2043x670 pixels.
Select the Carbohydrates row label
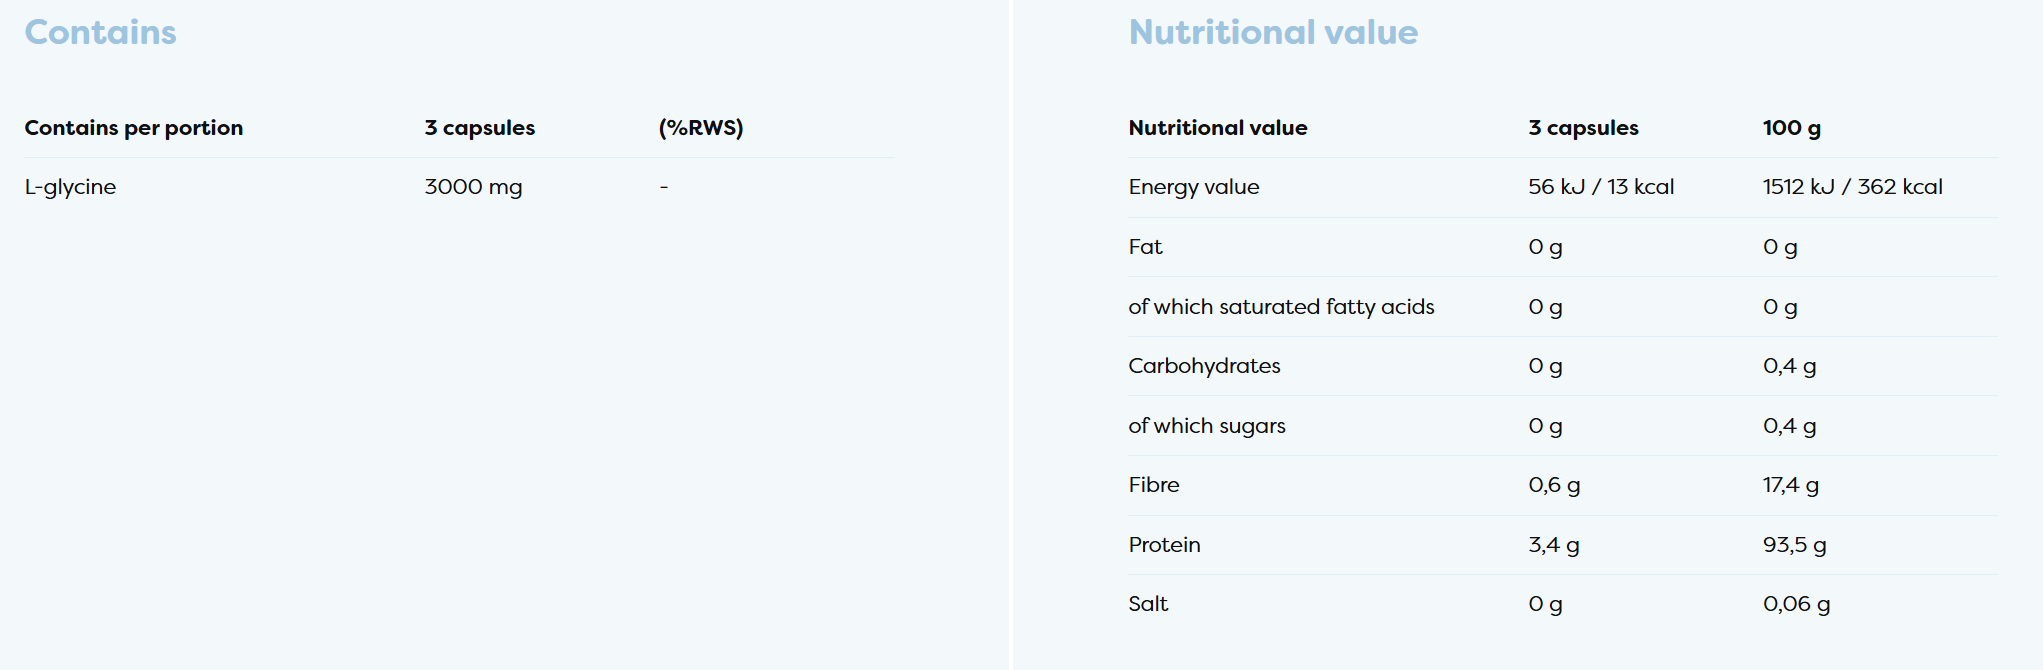1204,366
